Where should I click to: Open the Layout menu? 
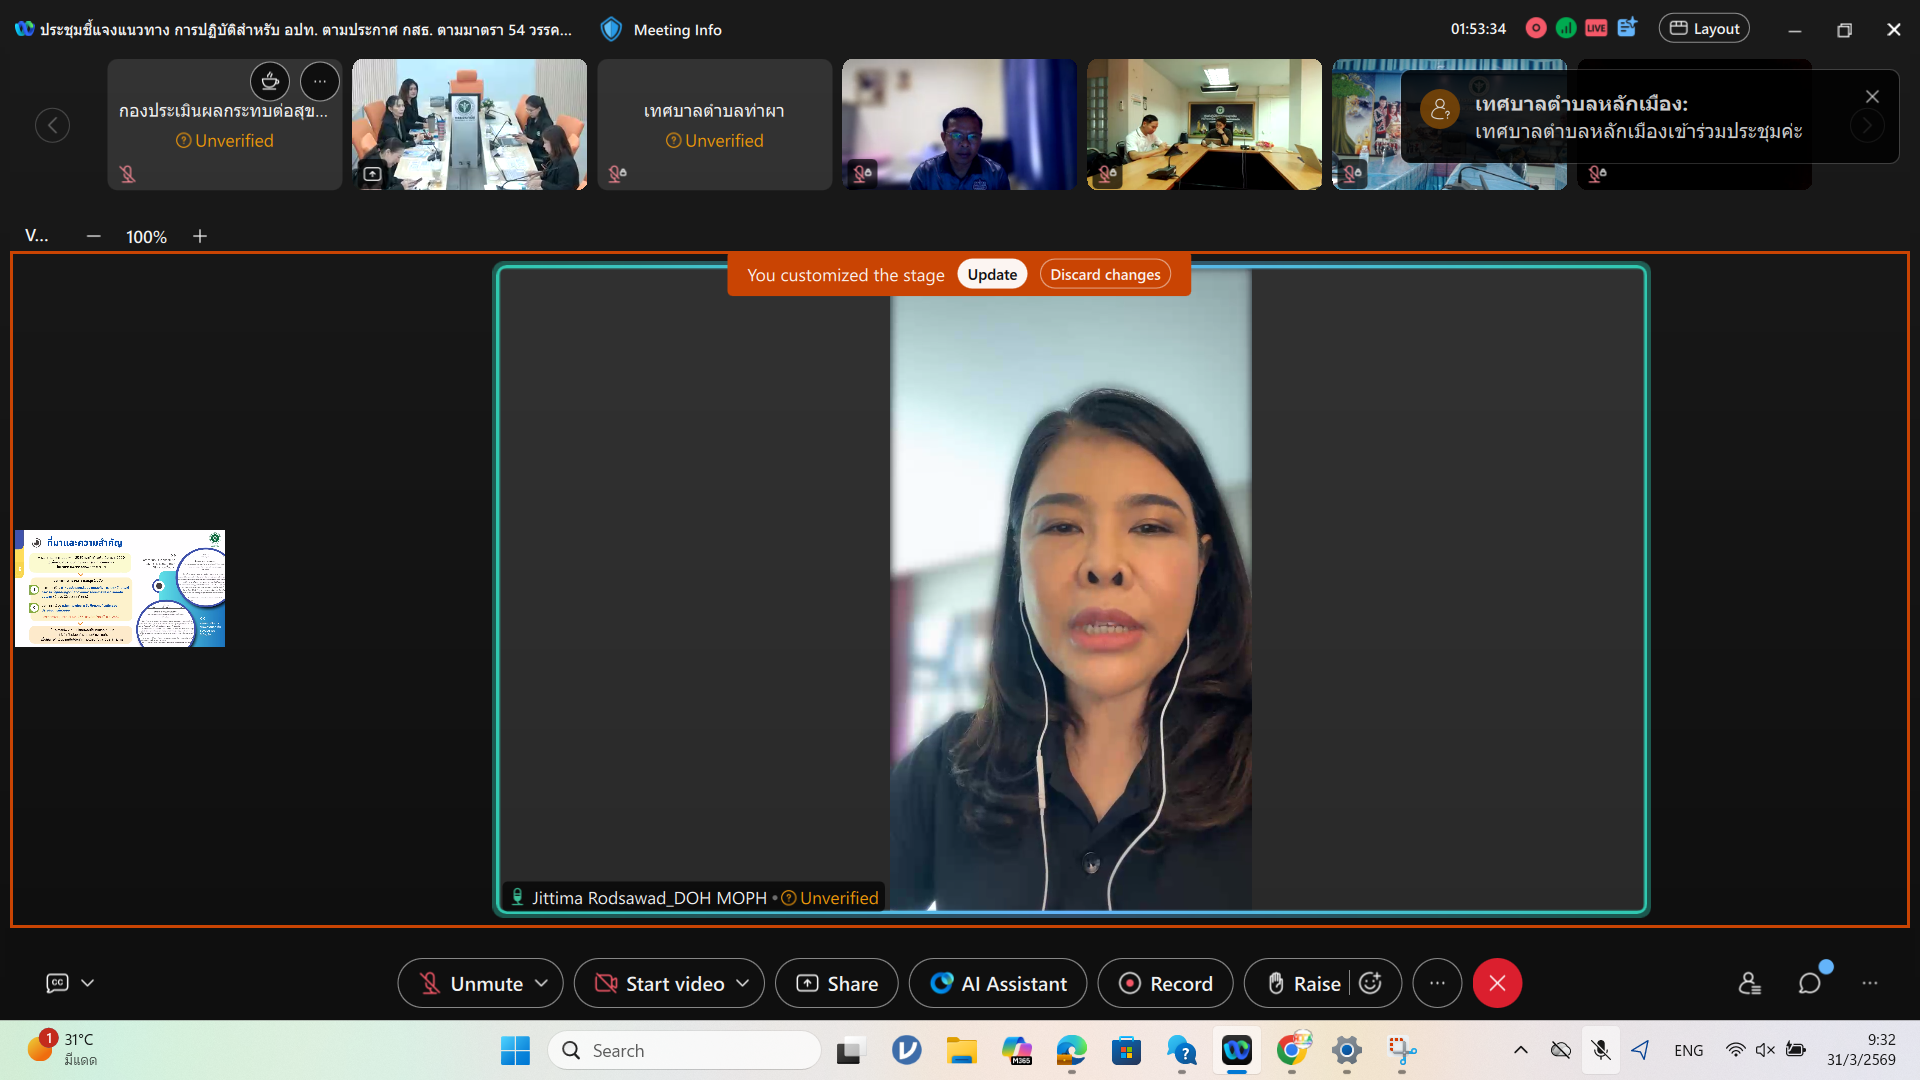[1704, 29]
